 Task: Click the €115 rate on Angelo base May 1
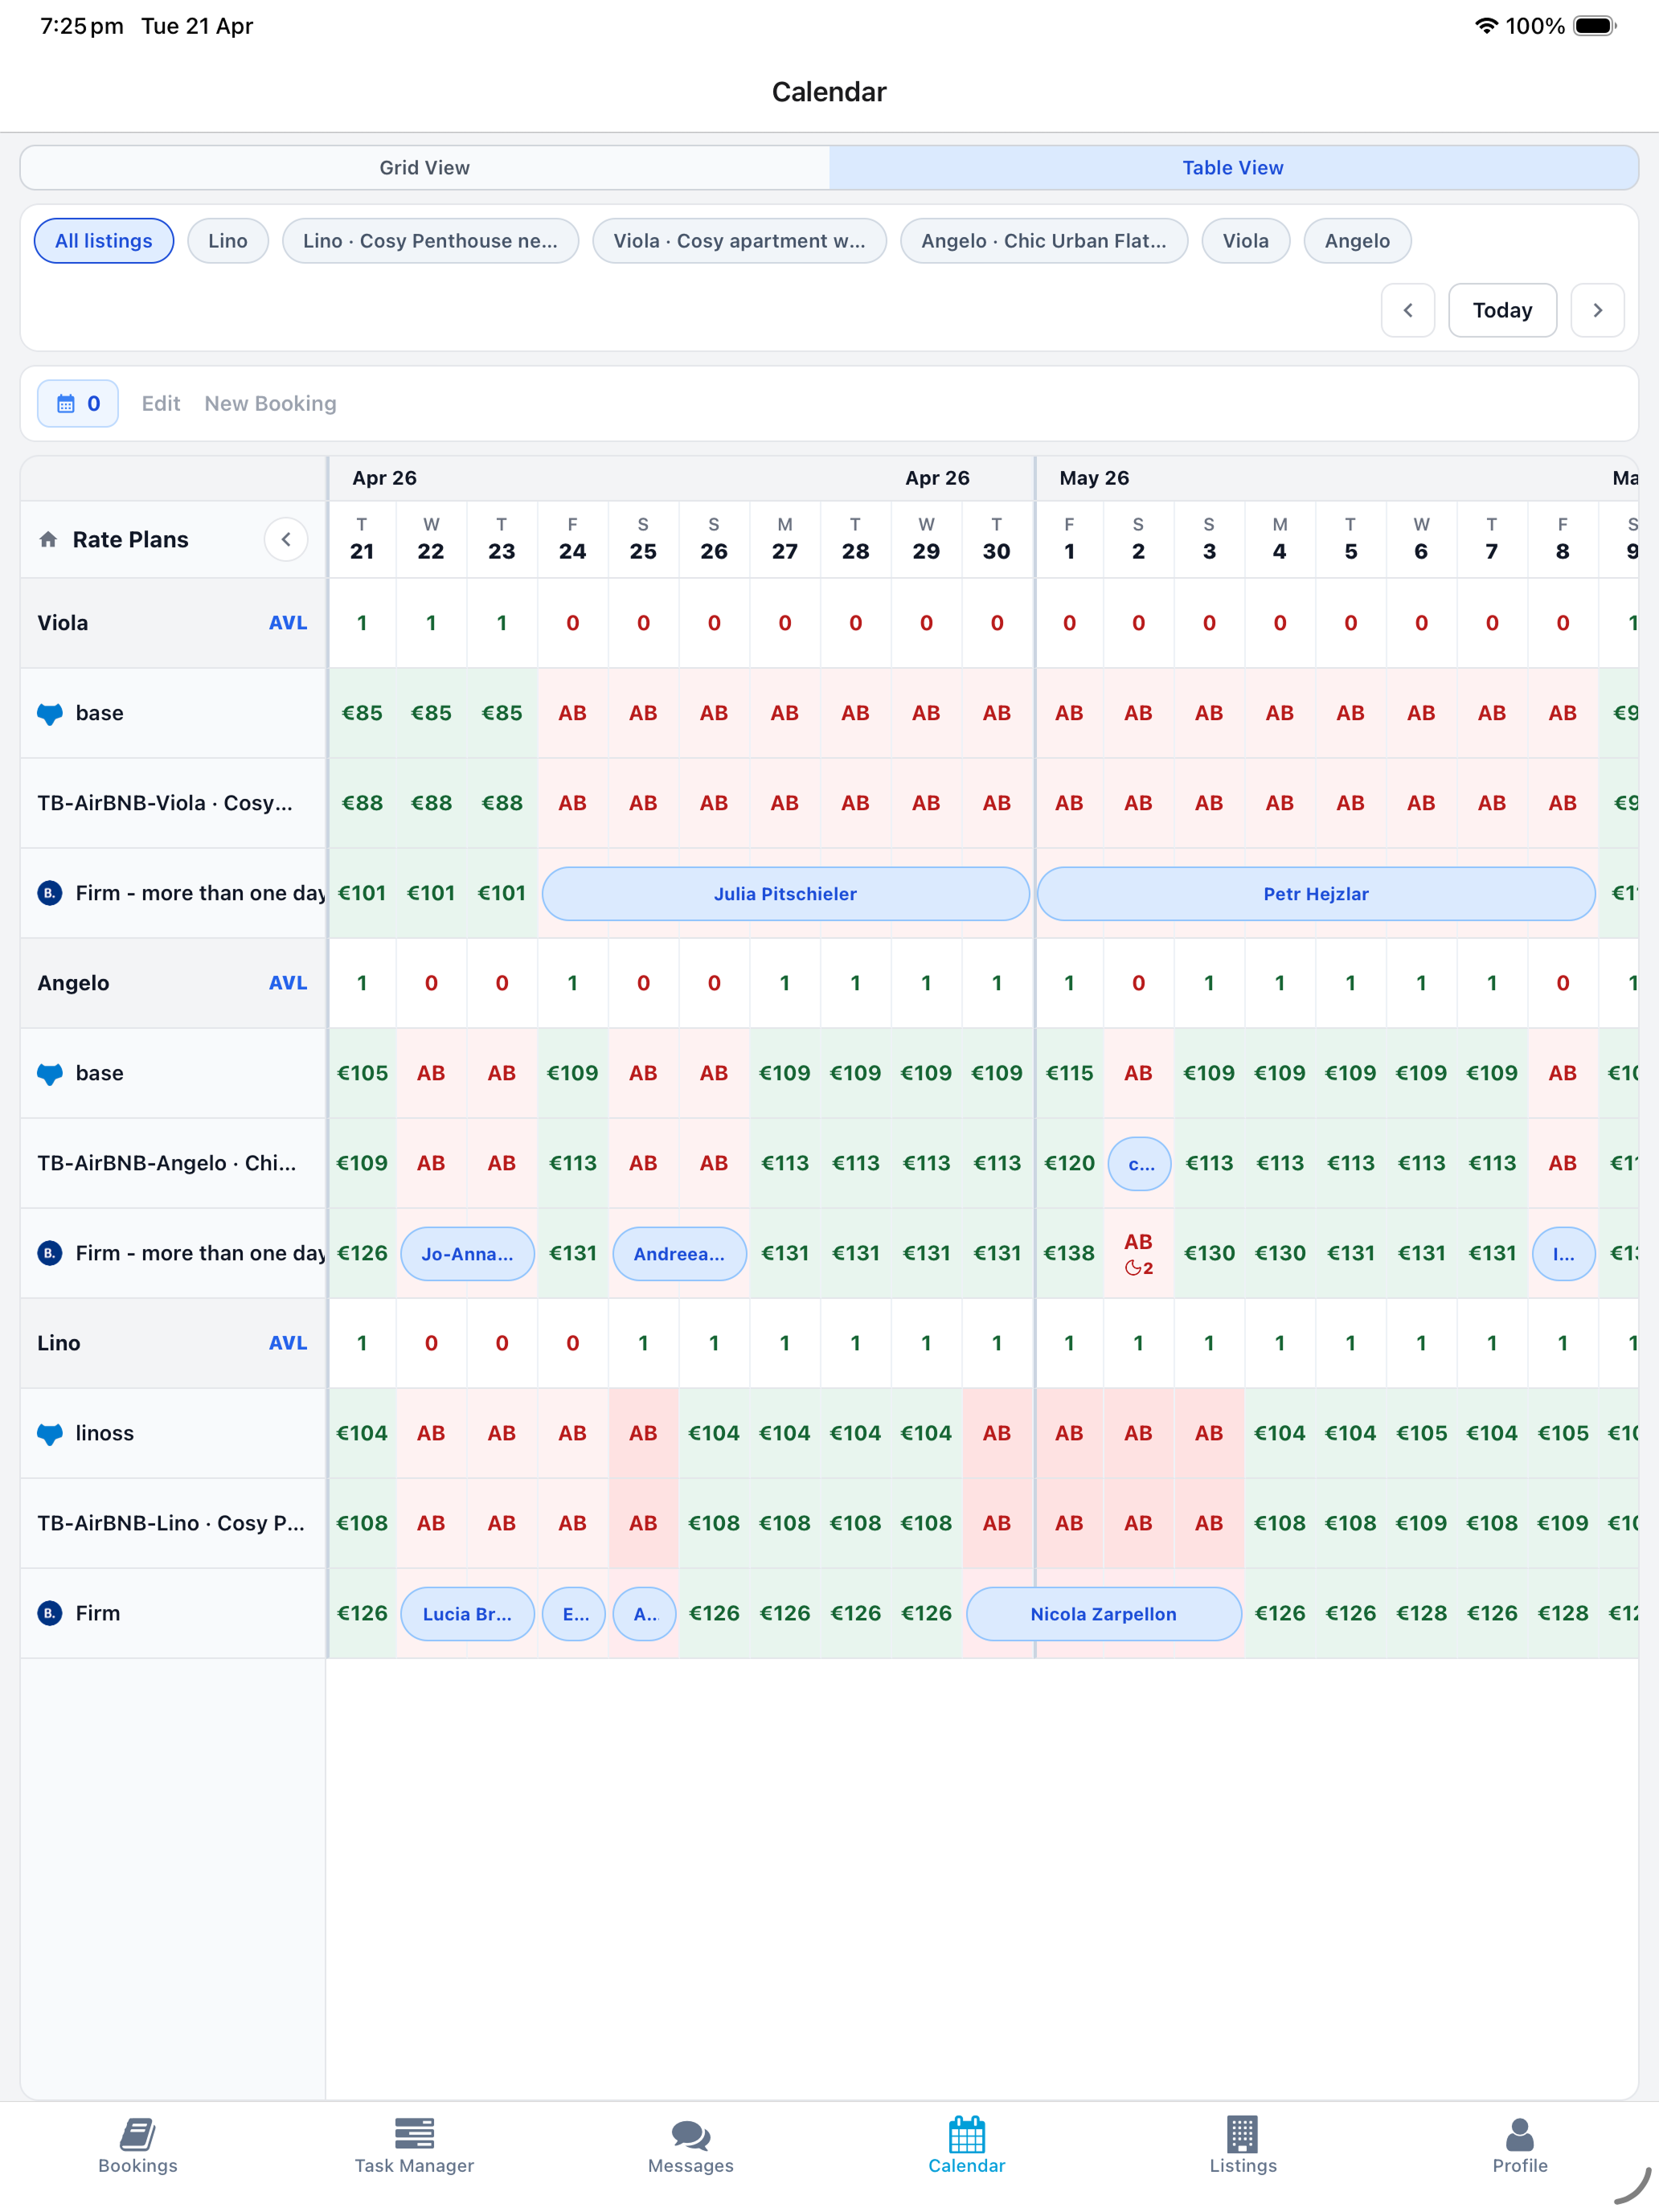pos(1069,1073)
